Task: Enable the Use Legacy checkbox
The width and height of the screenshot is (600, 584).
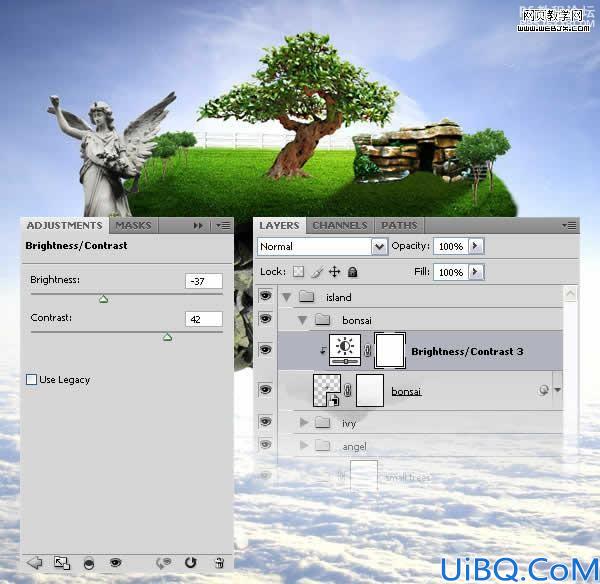Action: pos(31,380)
